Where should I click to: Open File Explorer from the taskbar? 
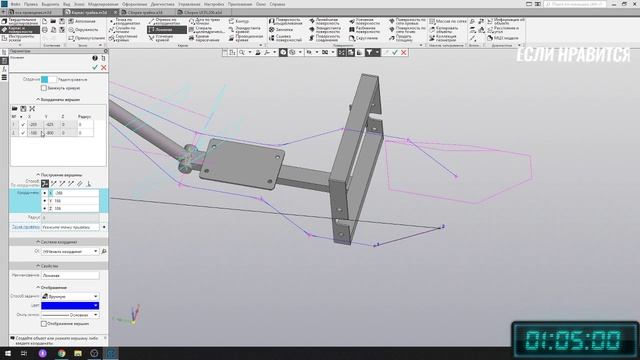(78, 353)
